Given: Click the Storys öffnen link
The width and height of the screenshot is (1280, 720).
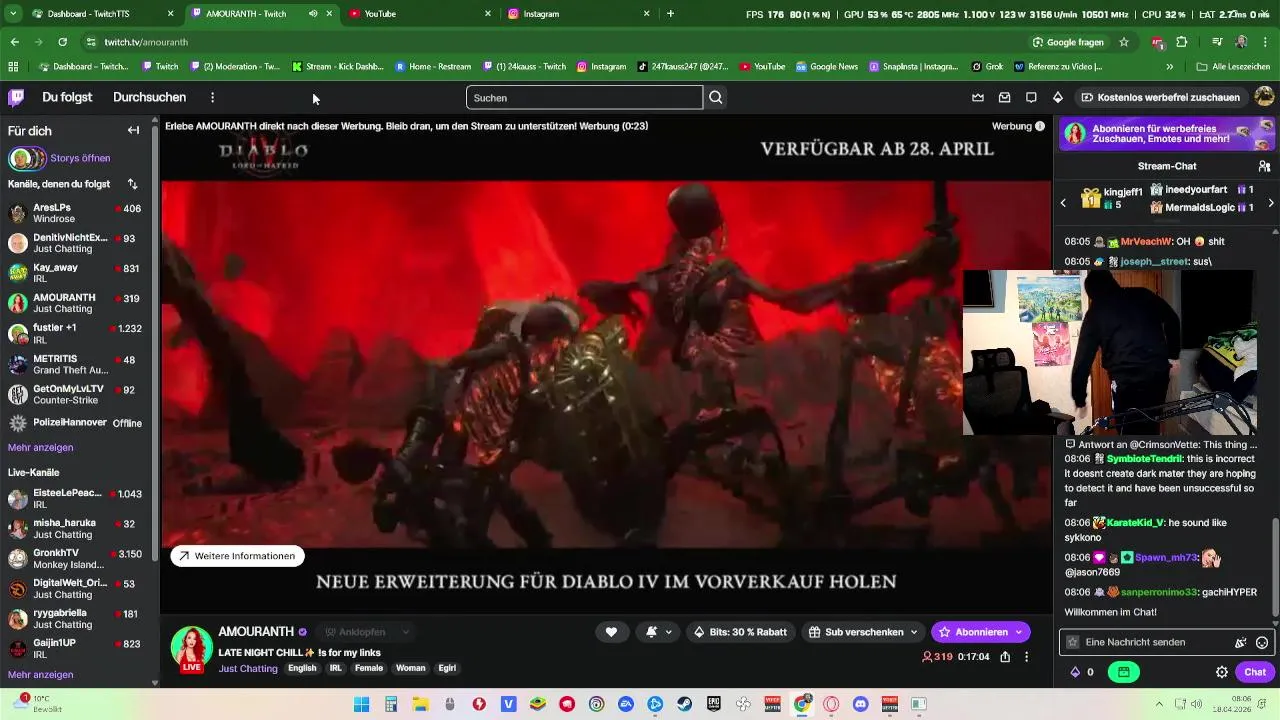Looking at the screenshot, I should point(80,158).
